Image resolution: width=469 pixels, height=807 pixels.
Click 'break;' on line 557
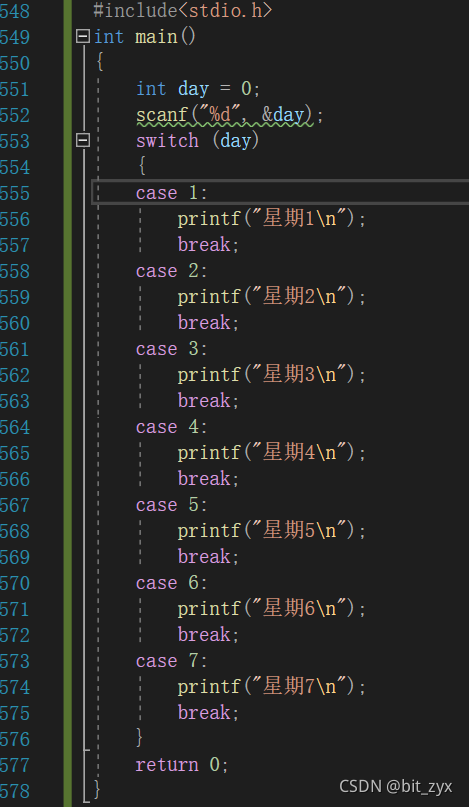tap(209, 244)
